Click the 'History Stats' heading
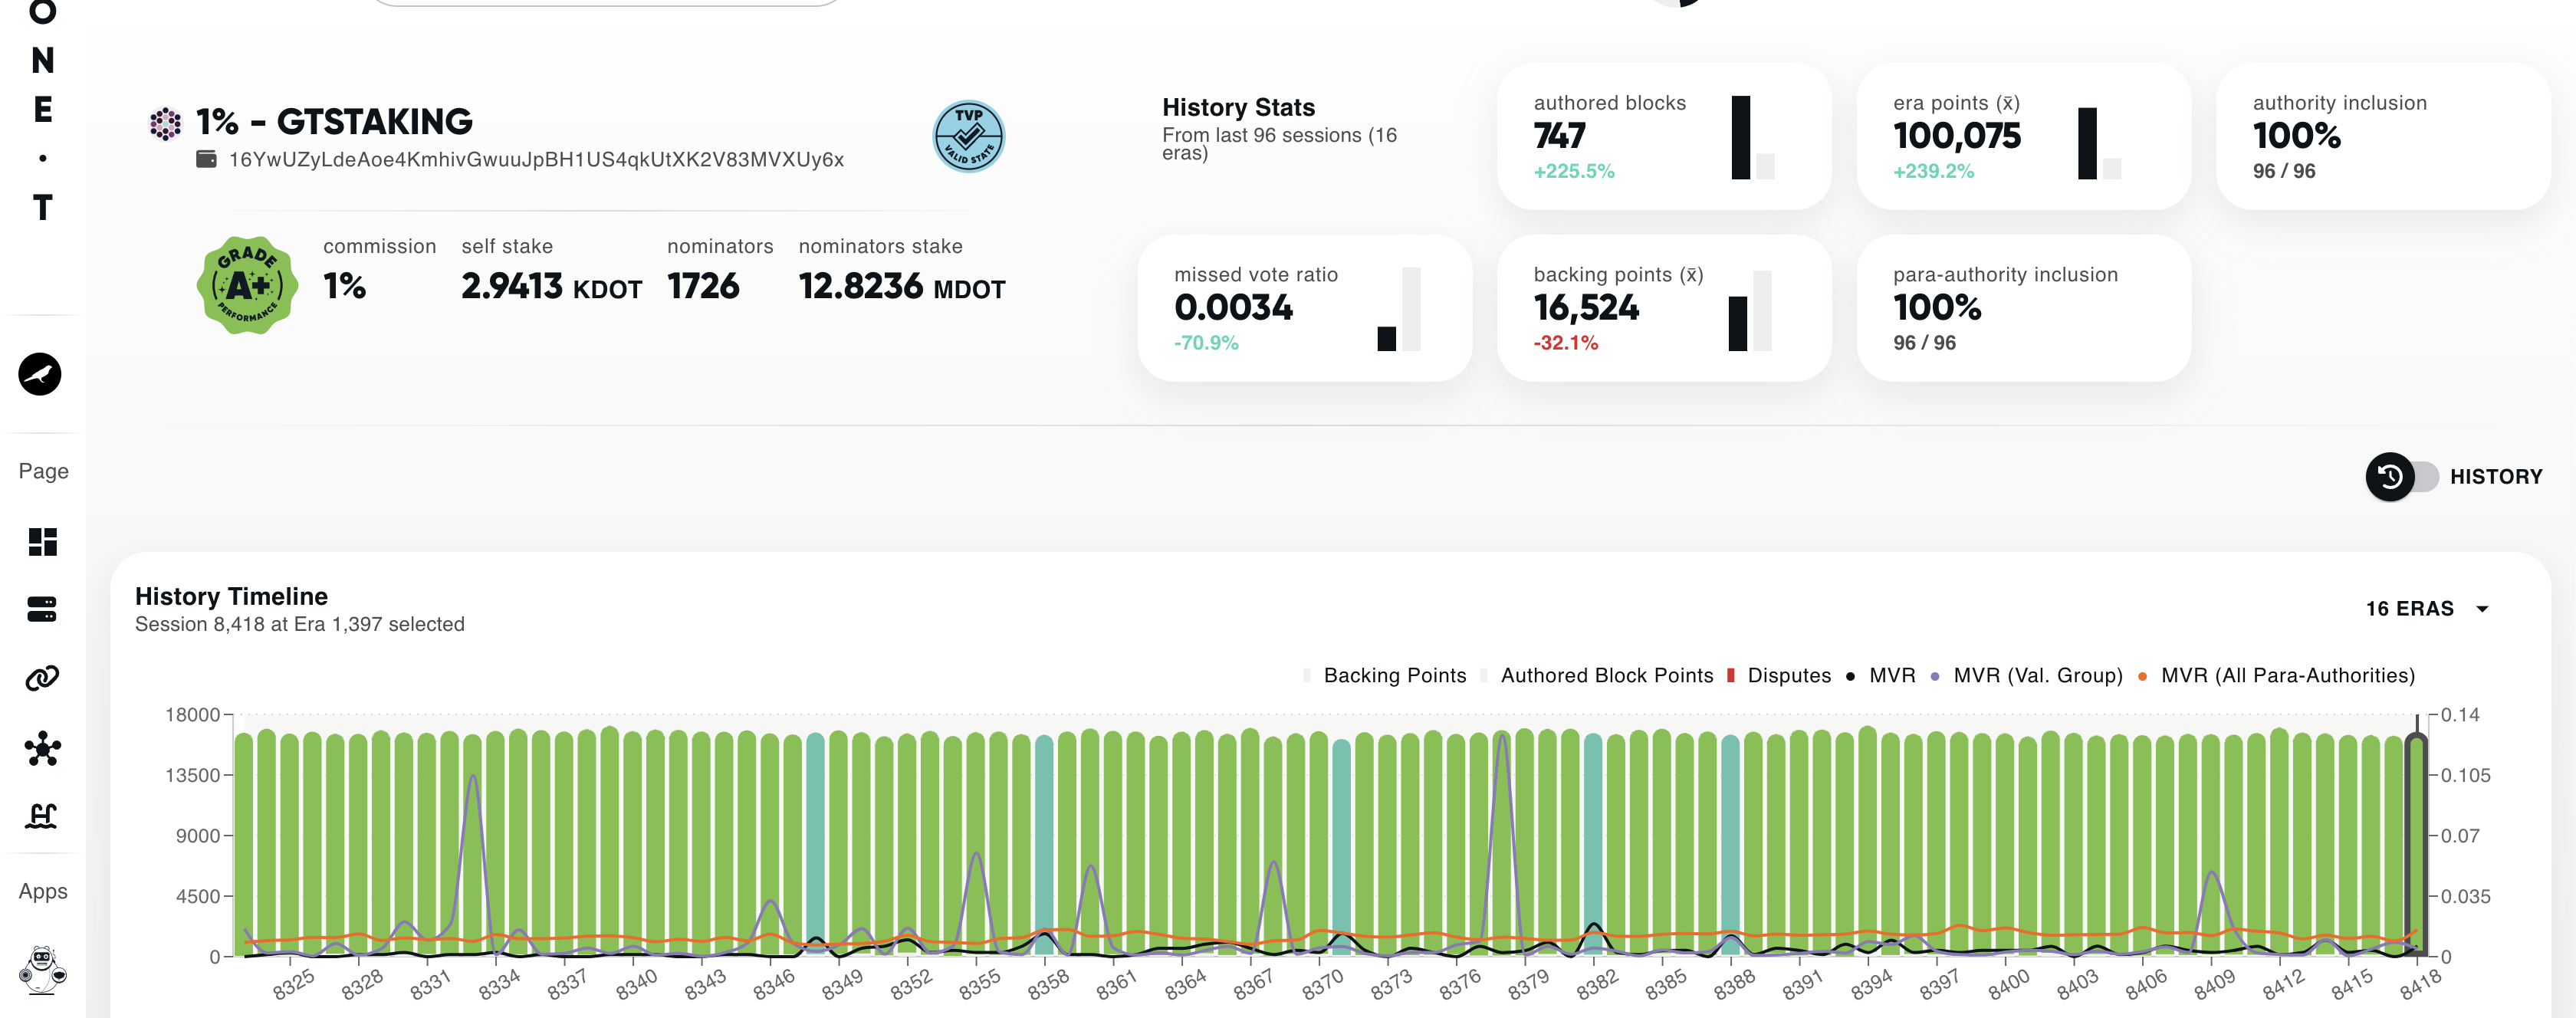This screenshot has width=2576, height=1018. (x=1238, y=108)
